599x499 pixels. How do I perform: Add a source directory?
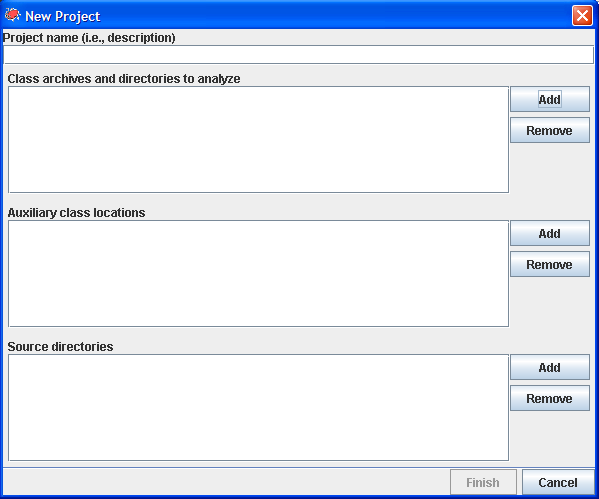point(550,367)
